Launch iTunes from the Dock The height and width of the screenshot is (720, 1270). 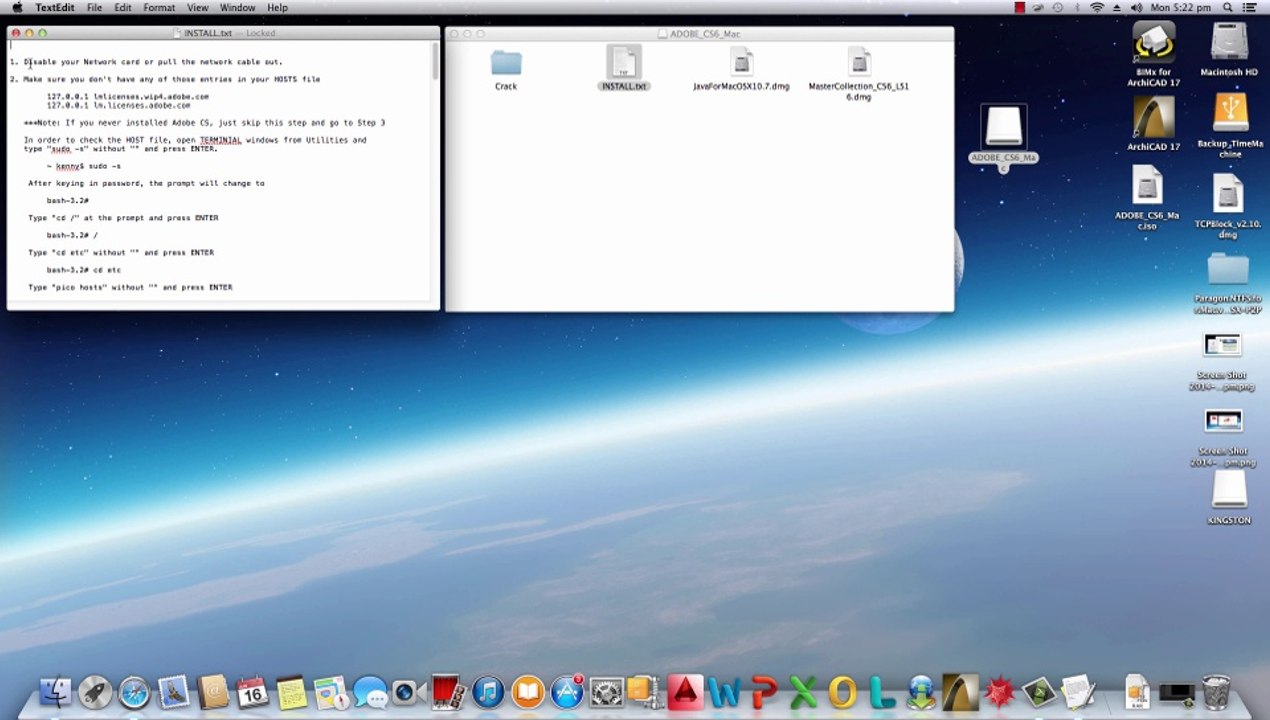pyautogui.click(x=488, y=692)
